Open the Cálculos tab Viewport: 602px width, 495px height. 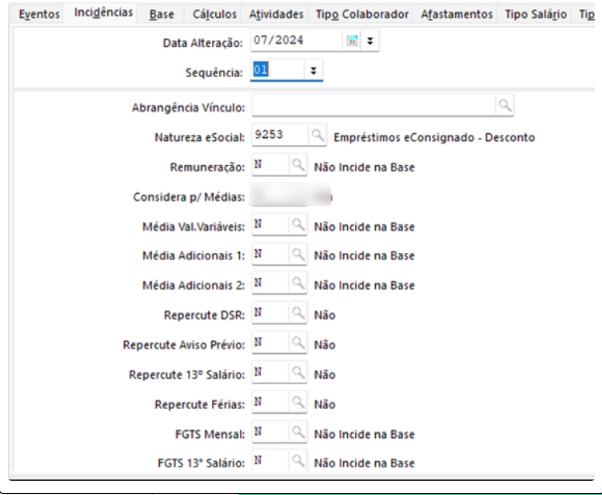214,14
